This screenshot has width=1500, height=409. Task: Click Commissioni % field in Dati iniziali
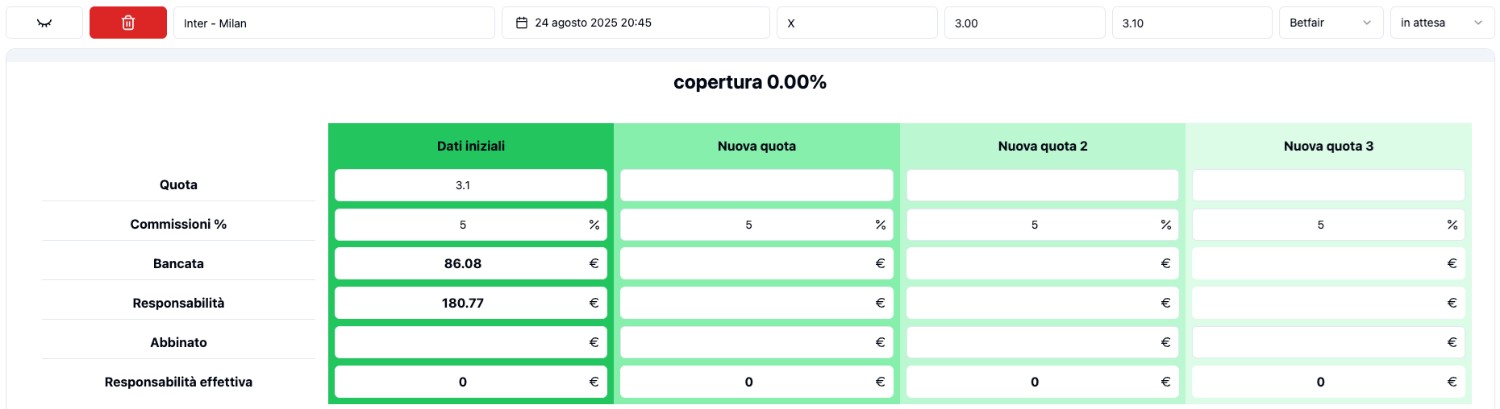pos(471,225)
